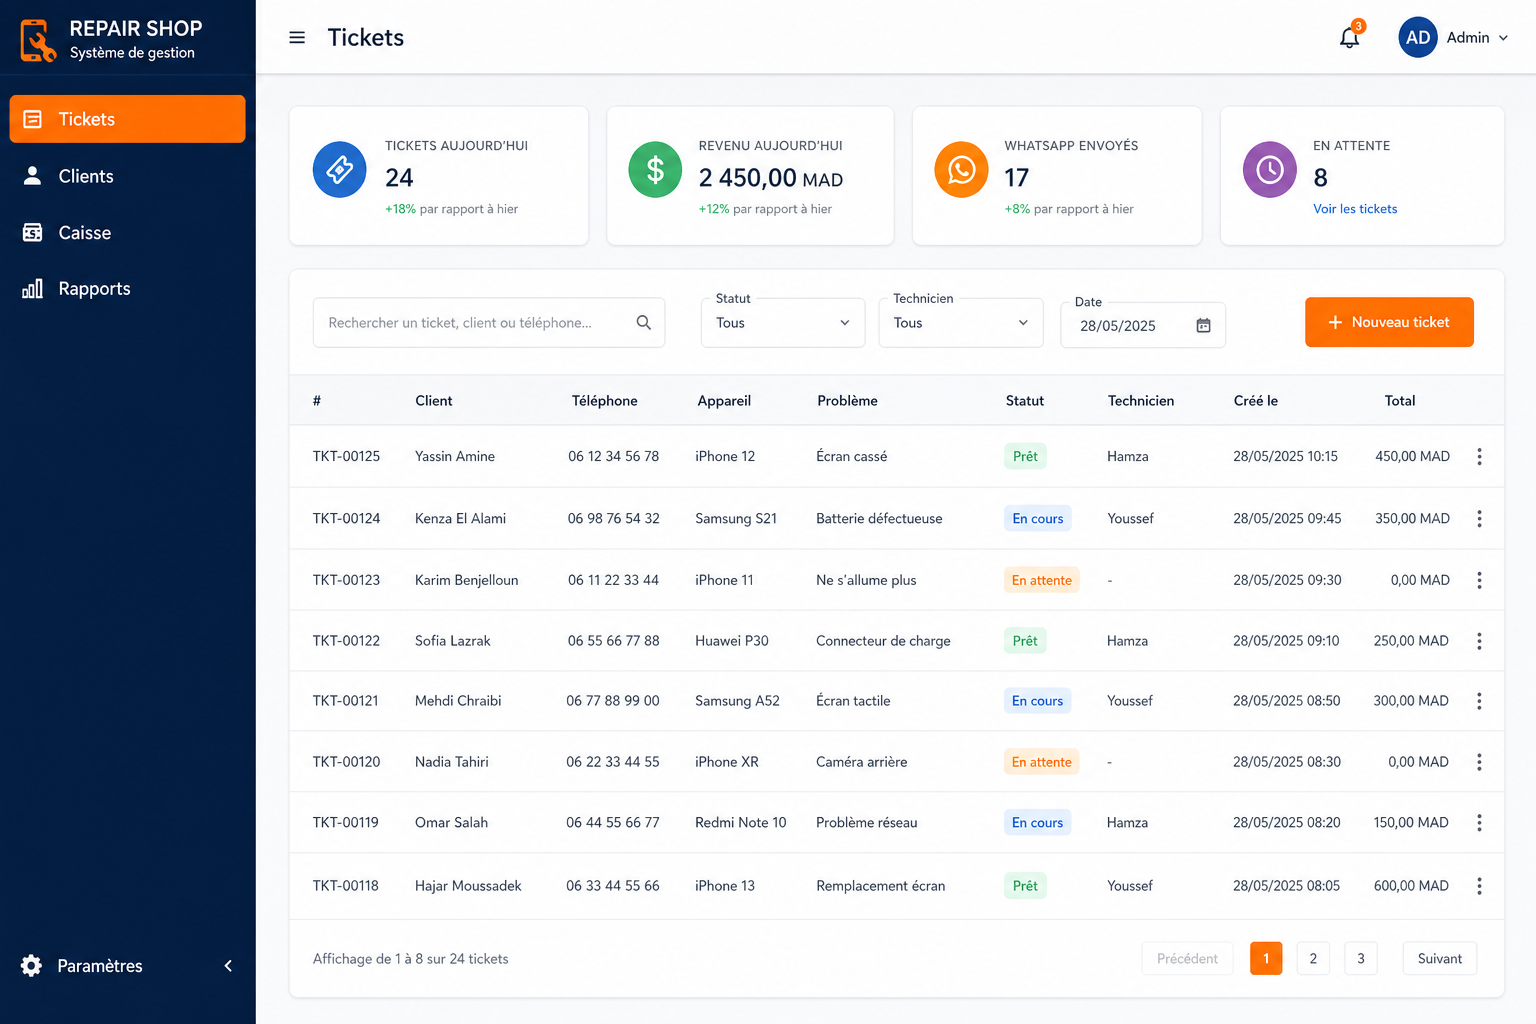Image resolution: width=1536 pixels, height=1024 pixels.
Task: Open row actions for TKT-00125
Action: 1479,456
